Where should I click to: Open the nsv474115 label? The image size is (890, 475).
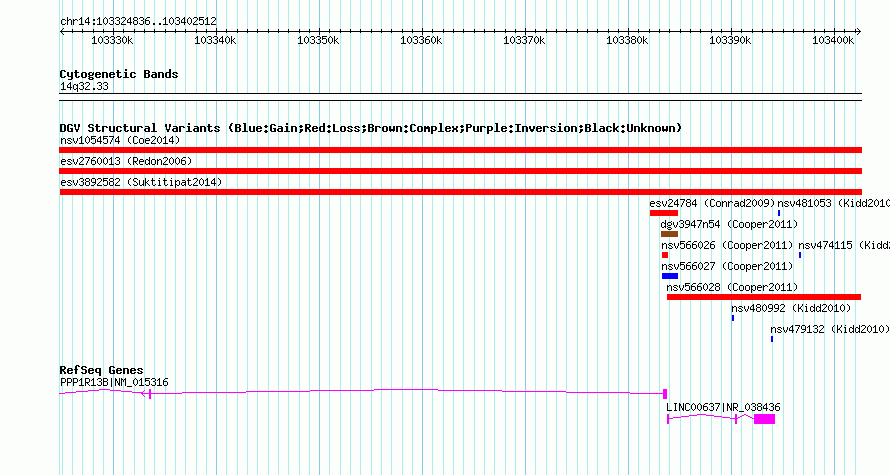tap(844, 245)
